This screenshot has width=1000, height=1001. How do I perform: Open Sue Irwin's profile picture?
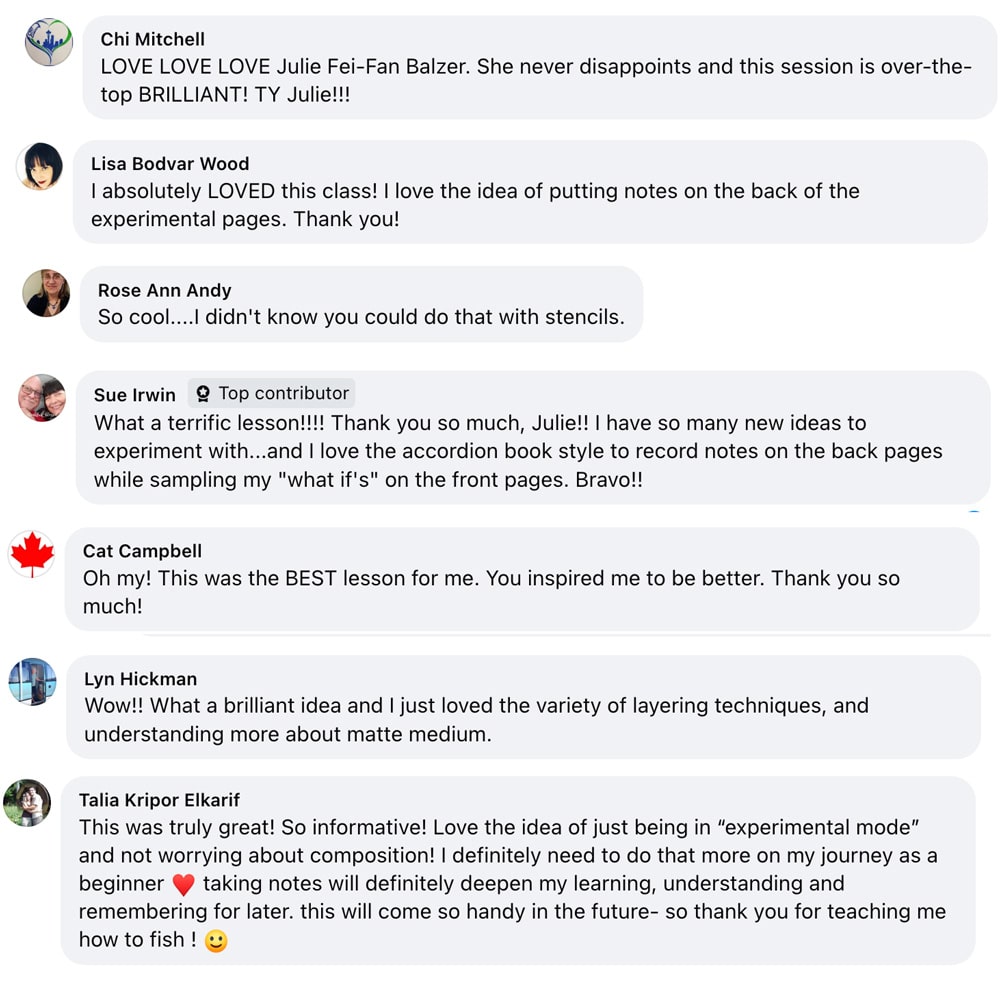[42, 398]
